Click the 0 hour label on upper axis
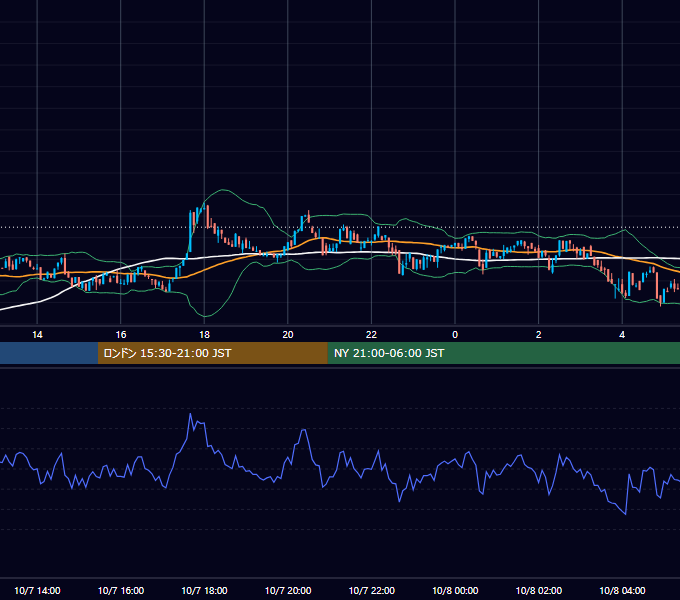 455,335
